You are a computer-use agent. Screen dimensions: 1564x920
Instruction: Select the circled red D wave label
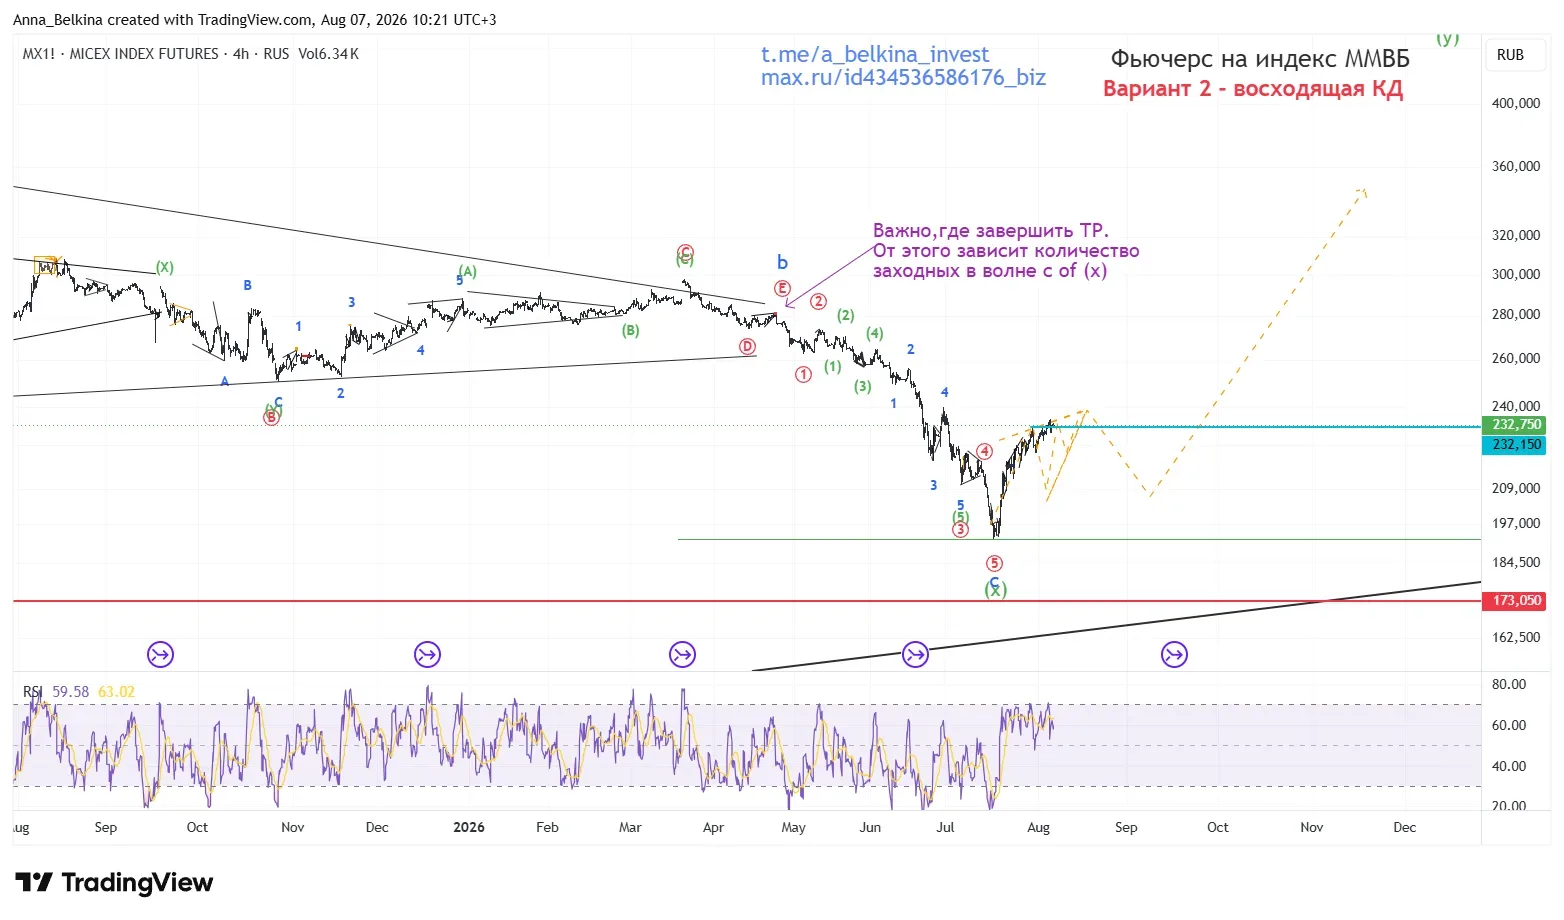747,347
